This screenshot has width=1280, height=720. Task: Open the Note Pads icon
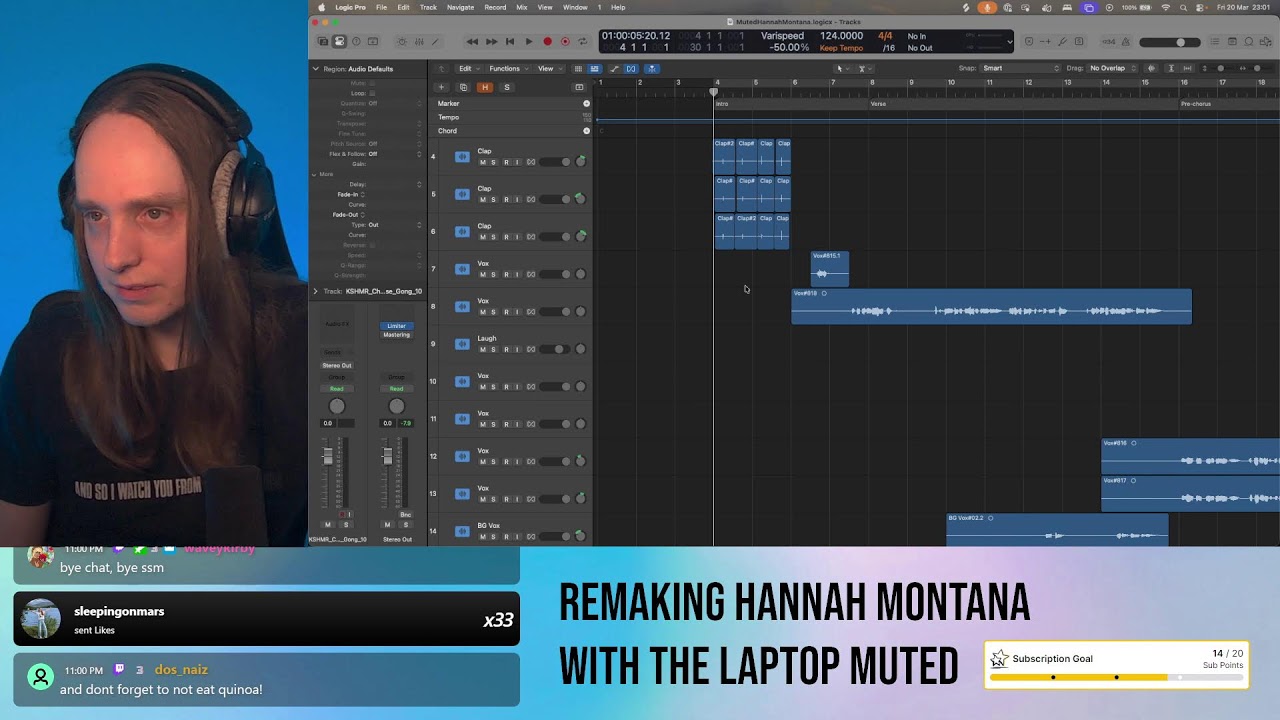(x=1232, y=42)
